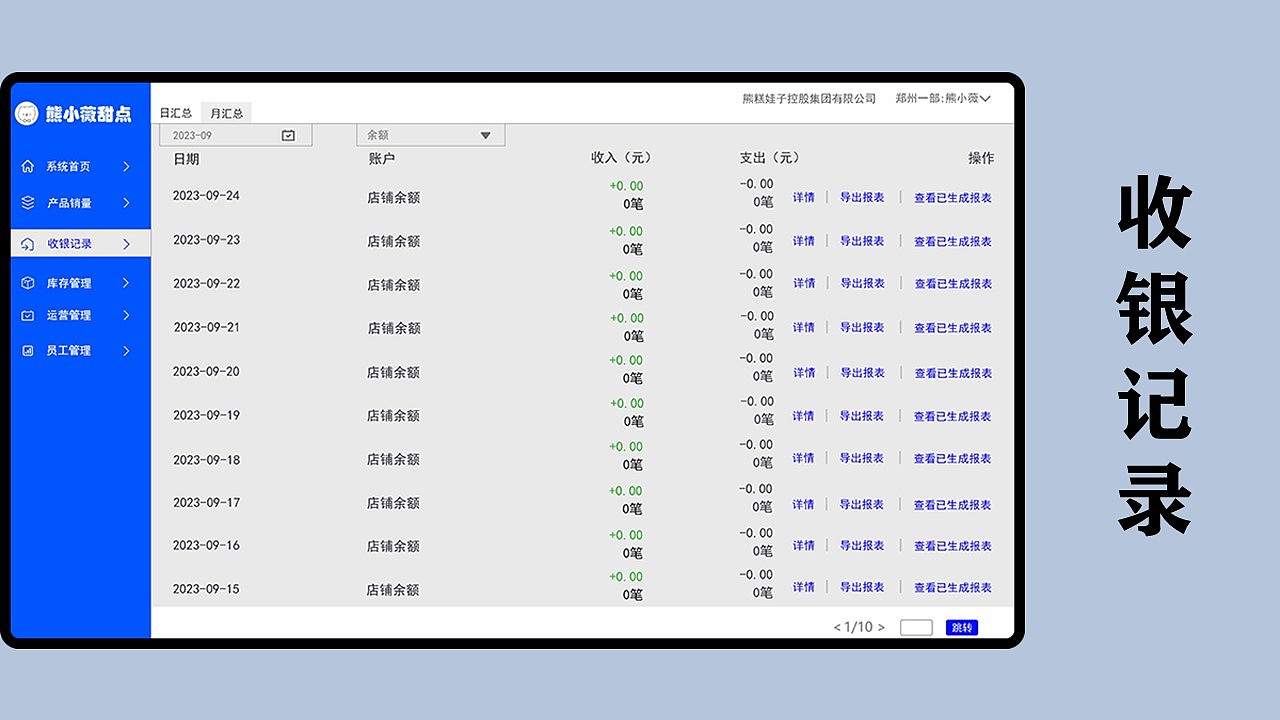Screen dimensions: 1280x720
Task: Open 详情 for 2023-09-20
Action: 804,373
